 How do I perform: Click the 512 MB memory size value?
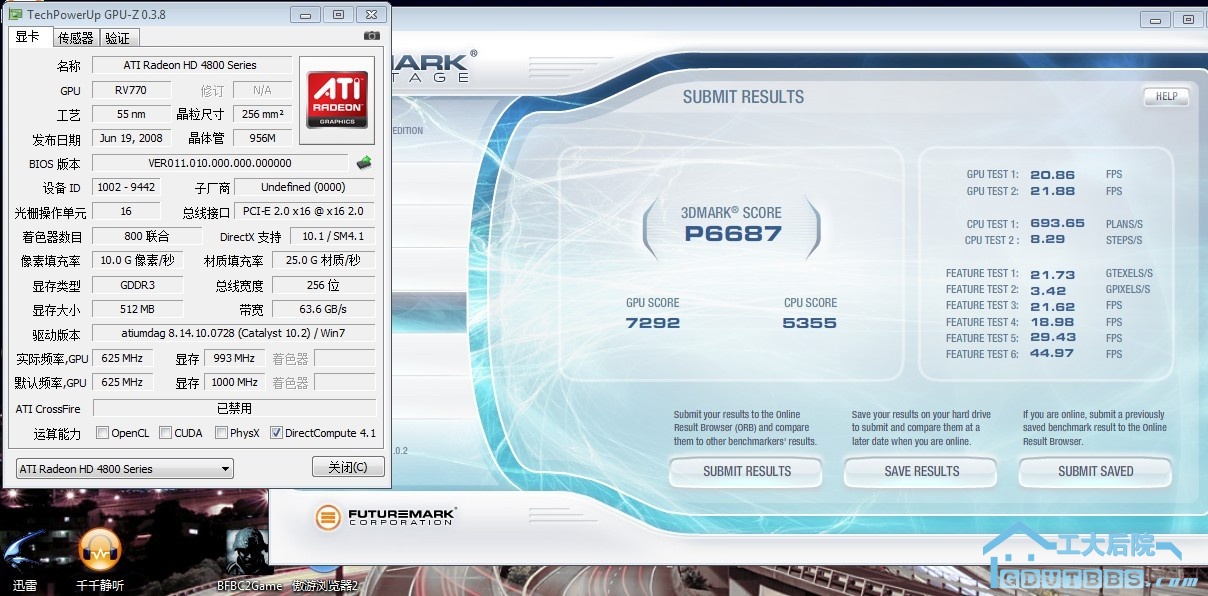tap(135, 309)
